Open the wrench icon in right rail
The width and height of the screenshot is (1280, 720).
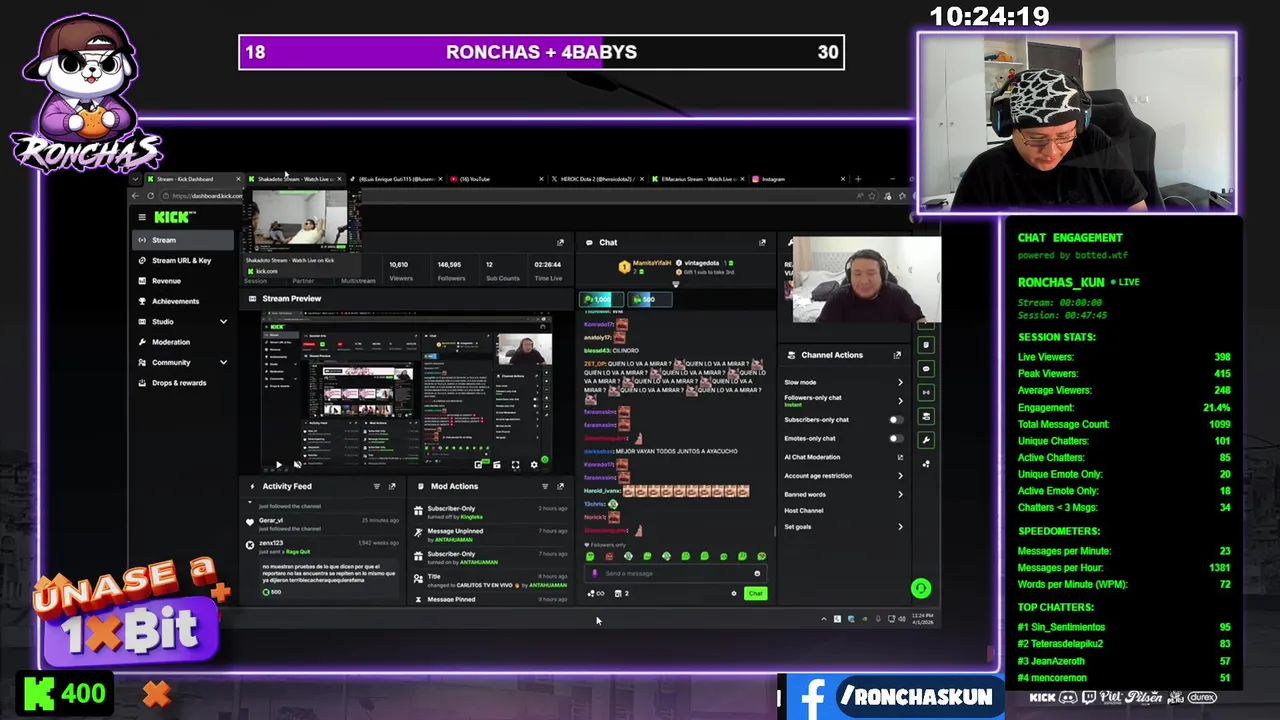click(926, 440)
